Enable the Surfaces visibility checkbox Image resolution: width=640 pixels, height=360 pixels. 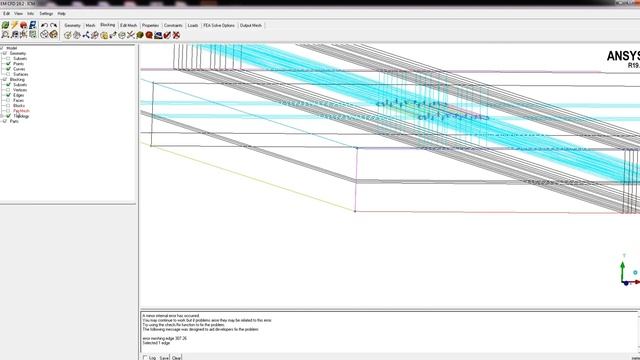point(8,74)
